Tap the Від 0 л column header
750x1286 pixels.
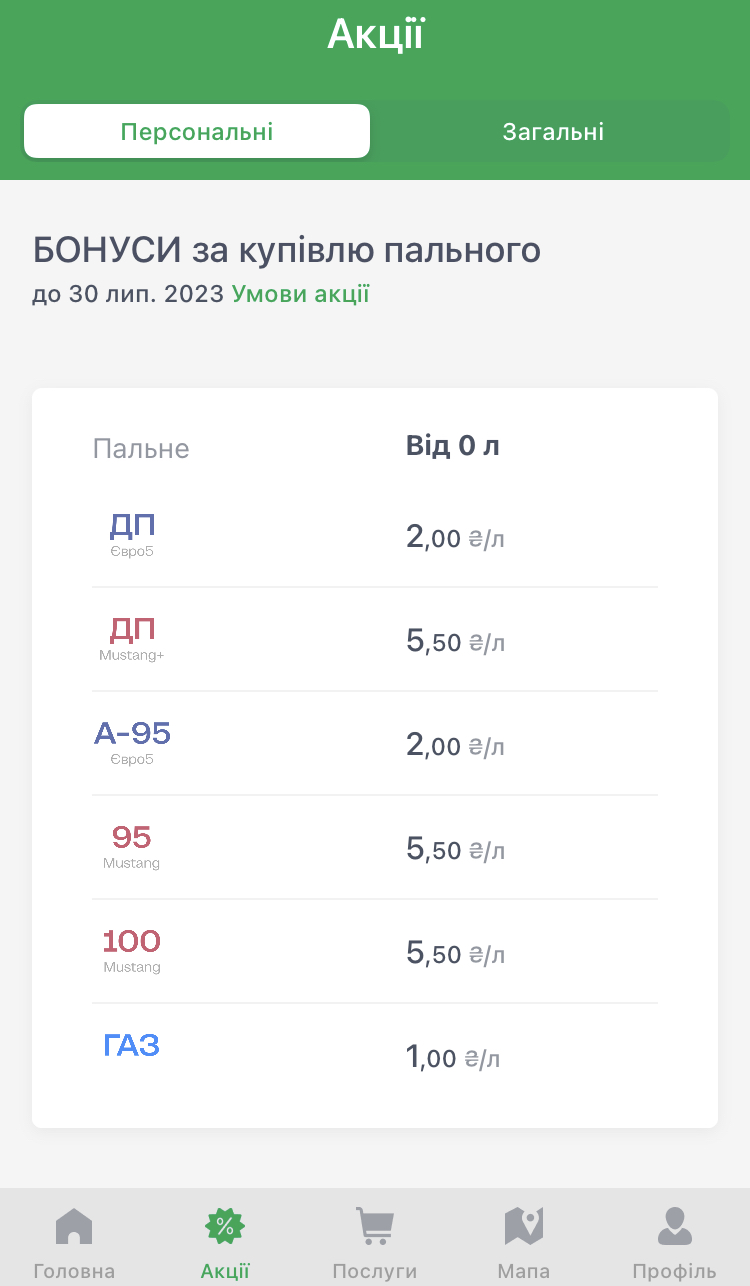pos(453,446)
